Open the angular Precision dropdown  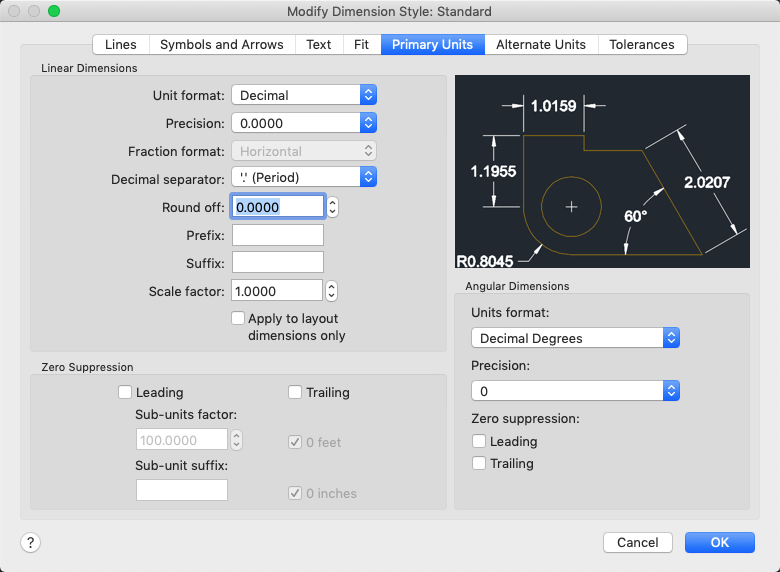pos(575,390)
